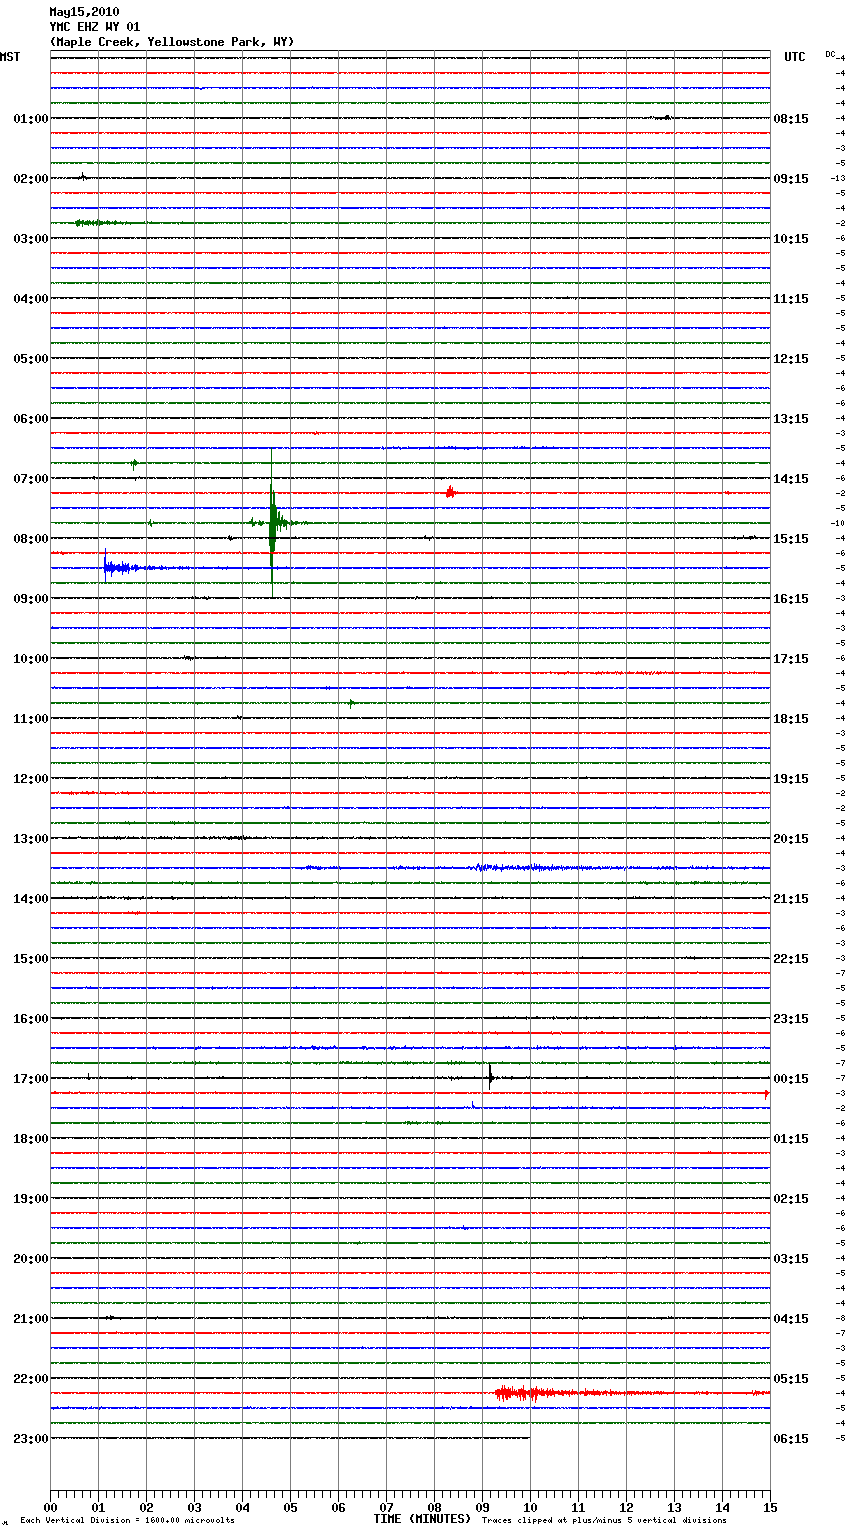Click minute 07 on the bottom axis
Screen dimensions: 850x1534
tap(386, 1507)
